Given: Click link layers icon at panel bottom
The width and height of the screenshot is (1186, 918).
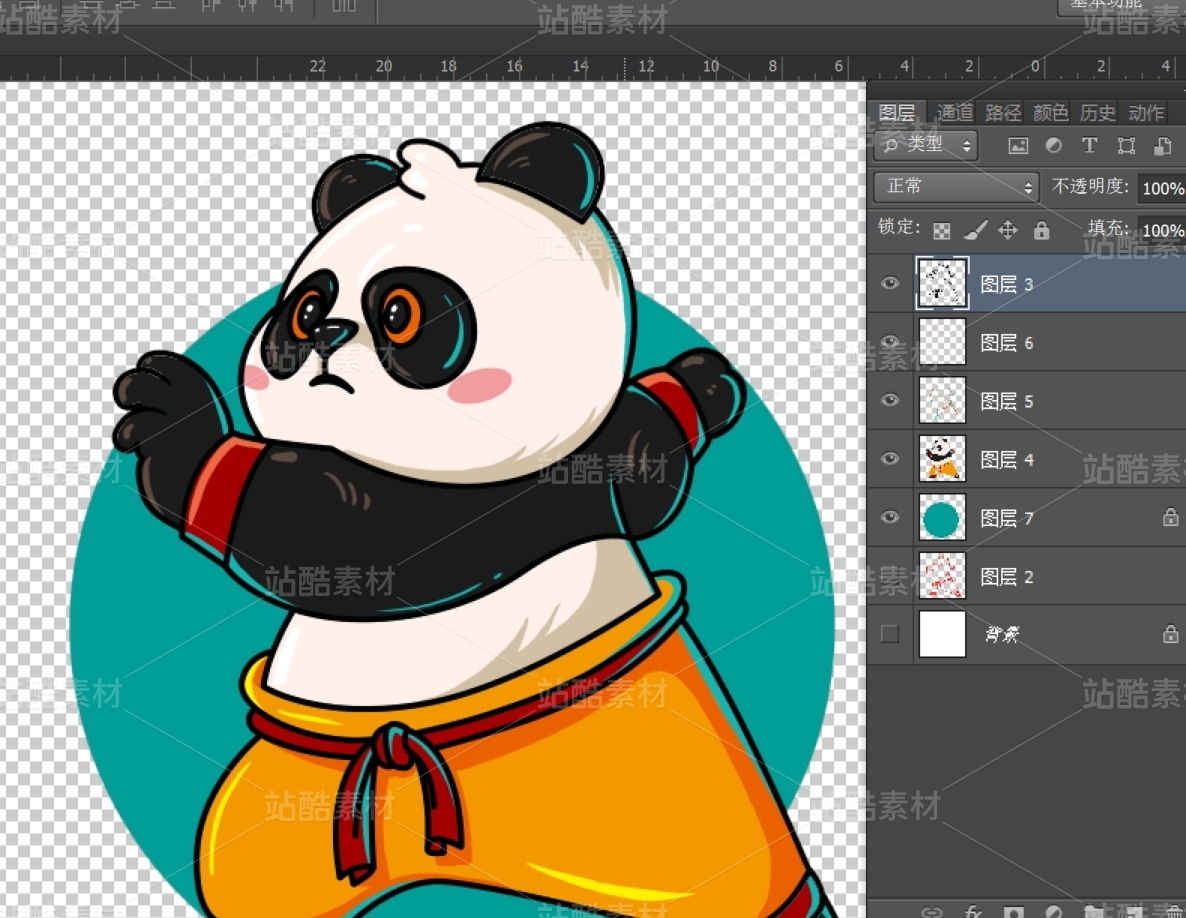Looking at the screenshot, I should click(x=932, y=912).
